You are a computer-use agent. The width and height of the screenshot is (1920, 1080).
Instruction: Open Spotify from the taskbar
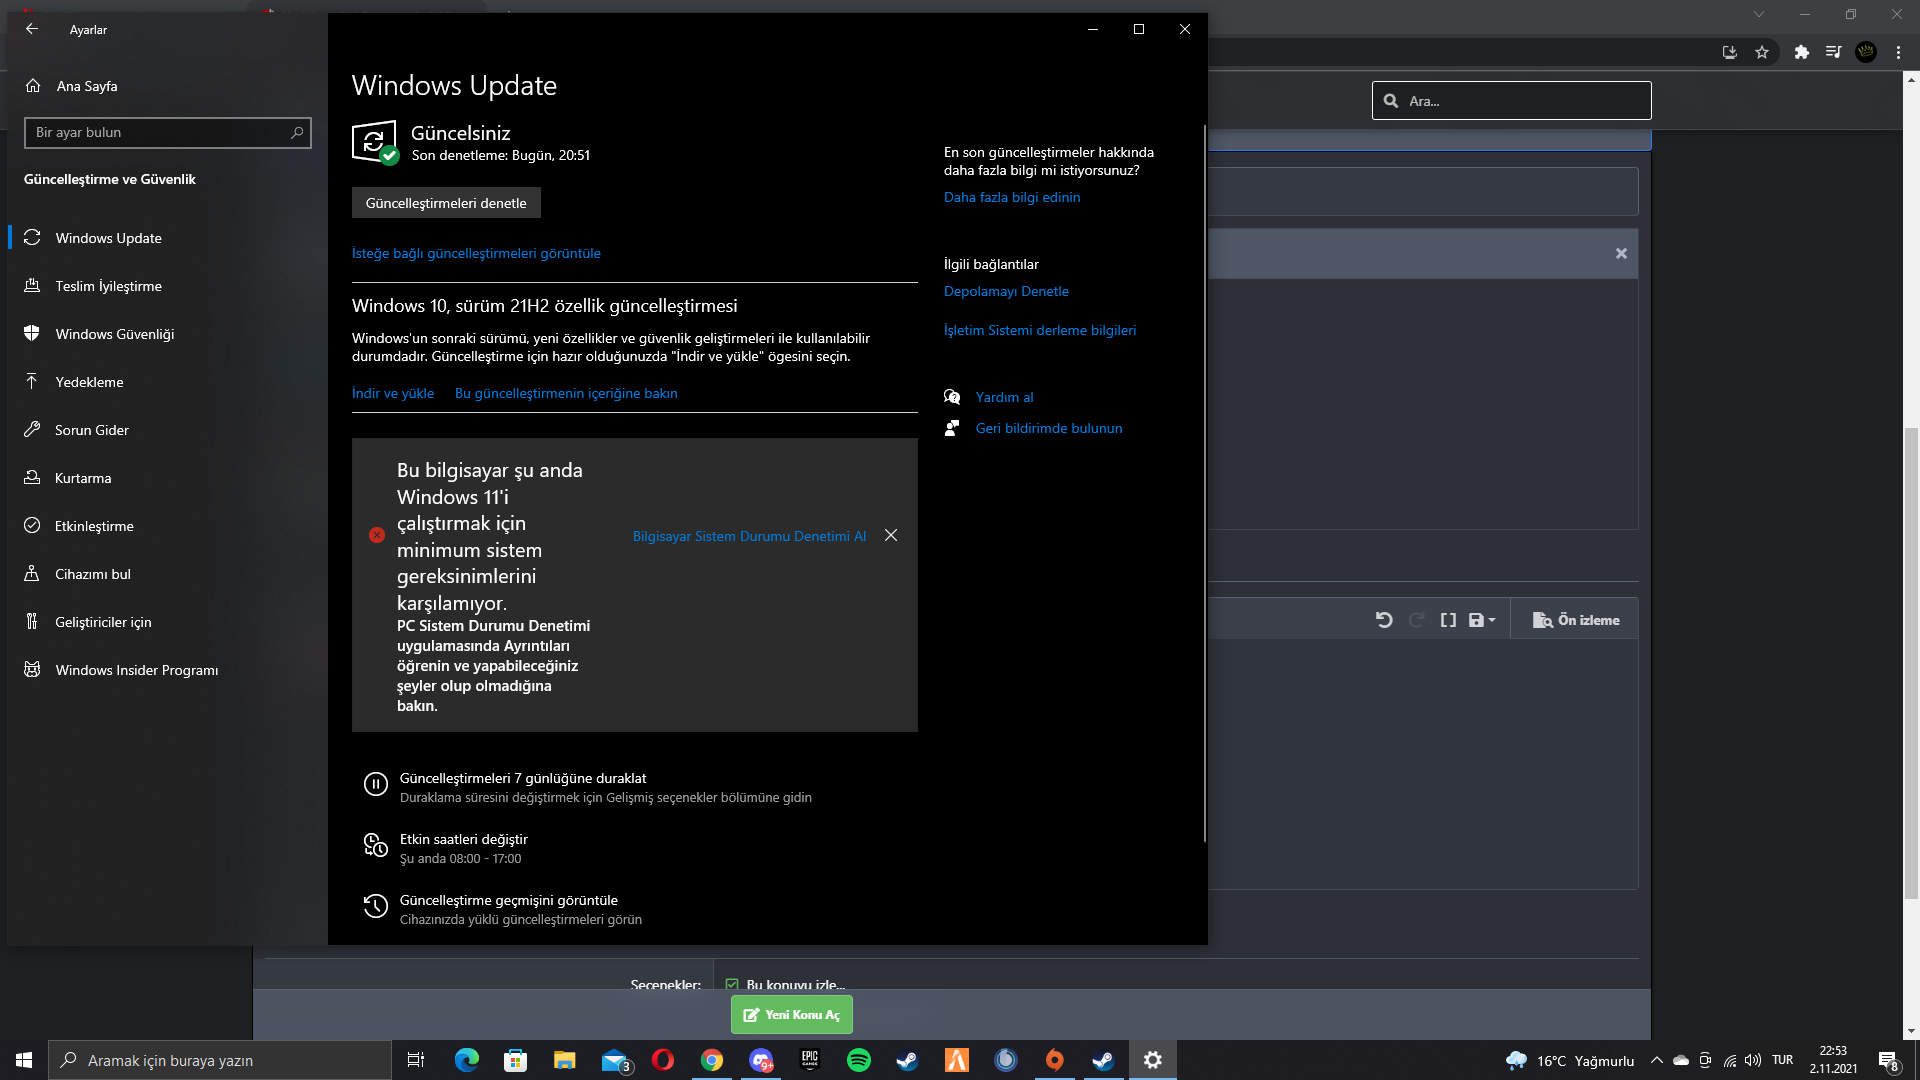858,1060
